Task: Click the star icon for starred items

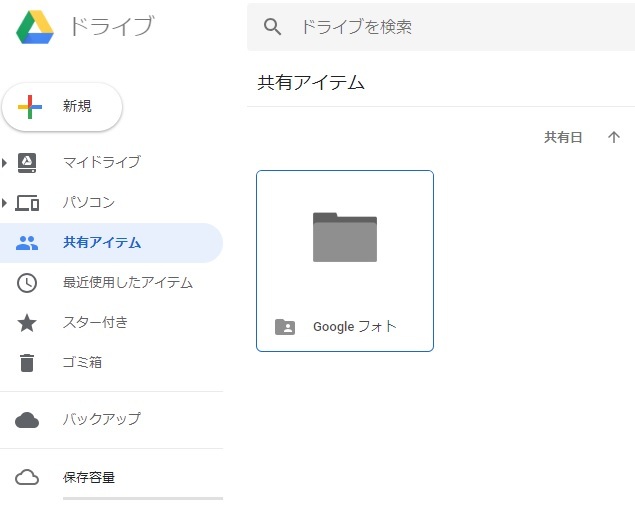Action: [28, 323]
